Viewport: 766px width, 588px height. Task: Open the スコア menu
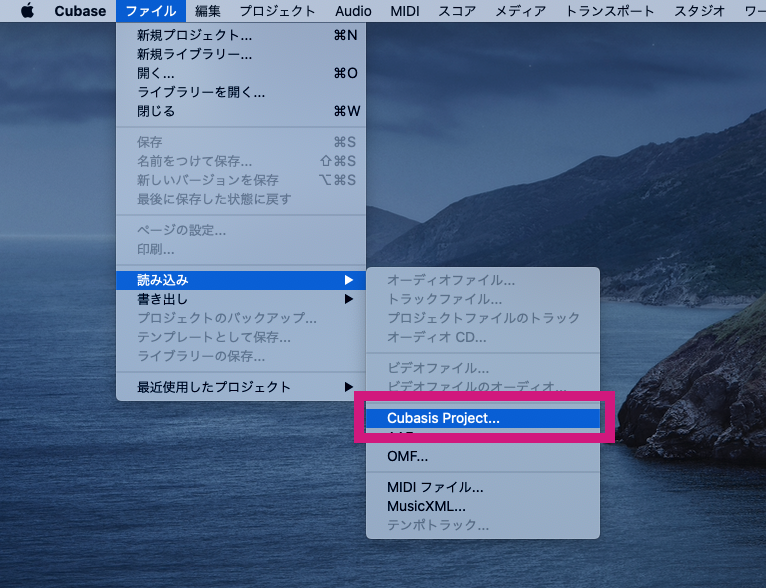pos(457,11)
